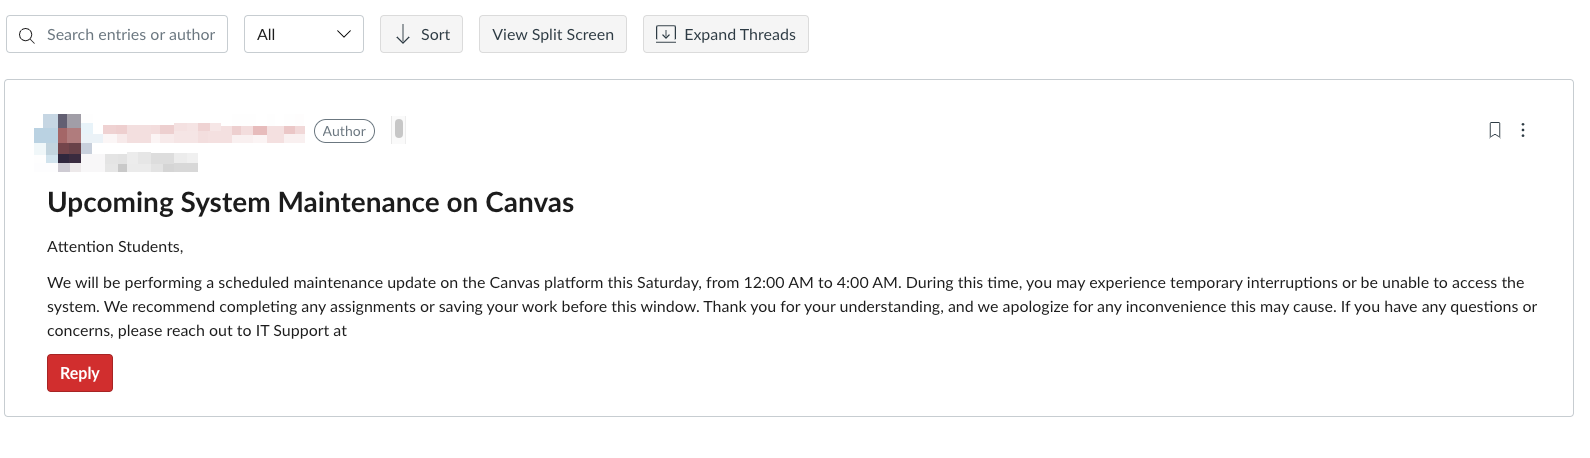The width and height of the screenshot is (1590, 458).
Task: Click the post author's avatar image
Action: click(66, 140)
